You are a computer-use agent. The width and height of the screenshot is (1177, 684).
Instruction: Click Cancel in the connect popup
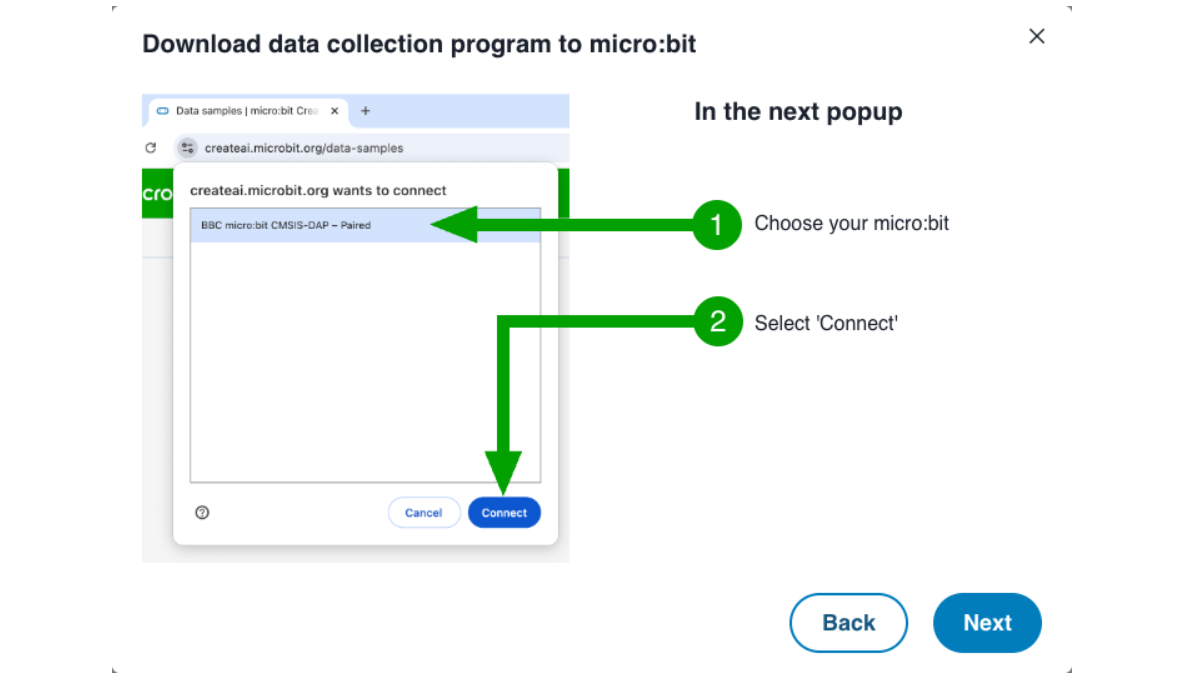[424, 513]
